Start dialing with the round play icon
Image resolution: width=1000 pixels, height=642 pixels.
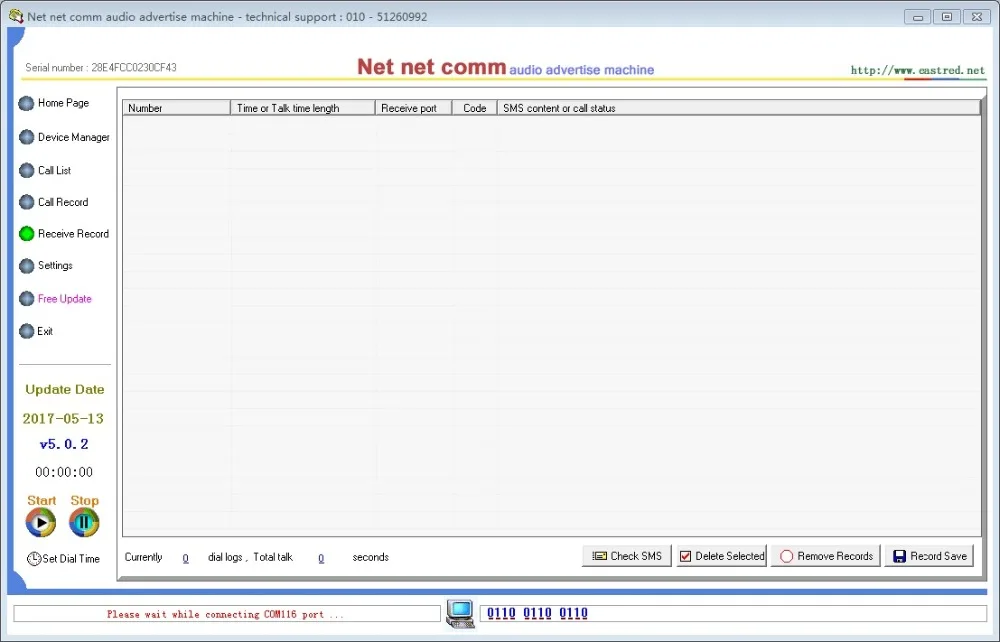click(41, 523)
